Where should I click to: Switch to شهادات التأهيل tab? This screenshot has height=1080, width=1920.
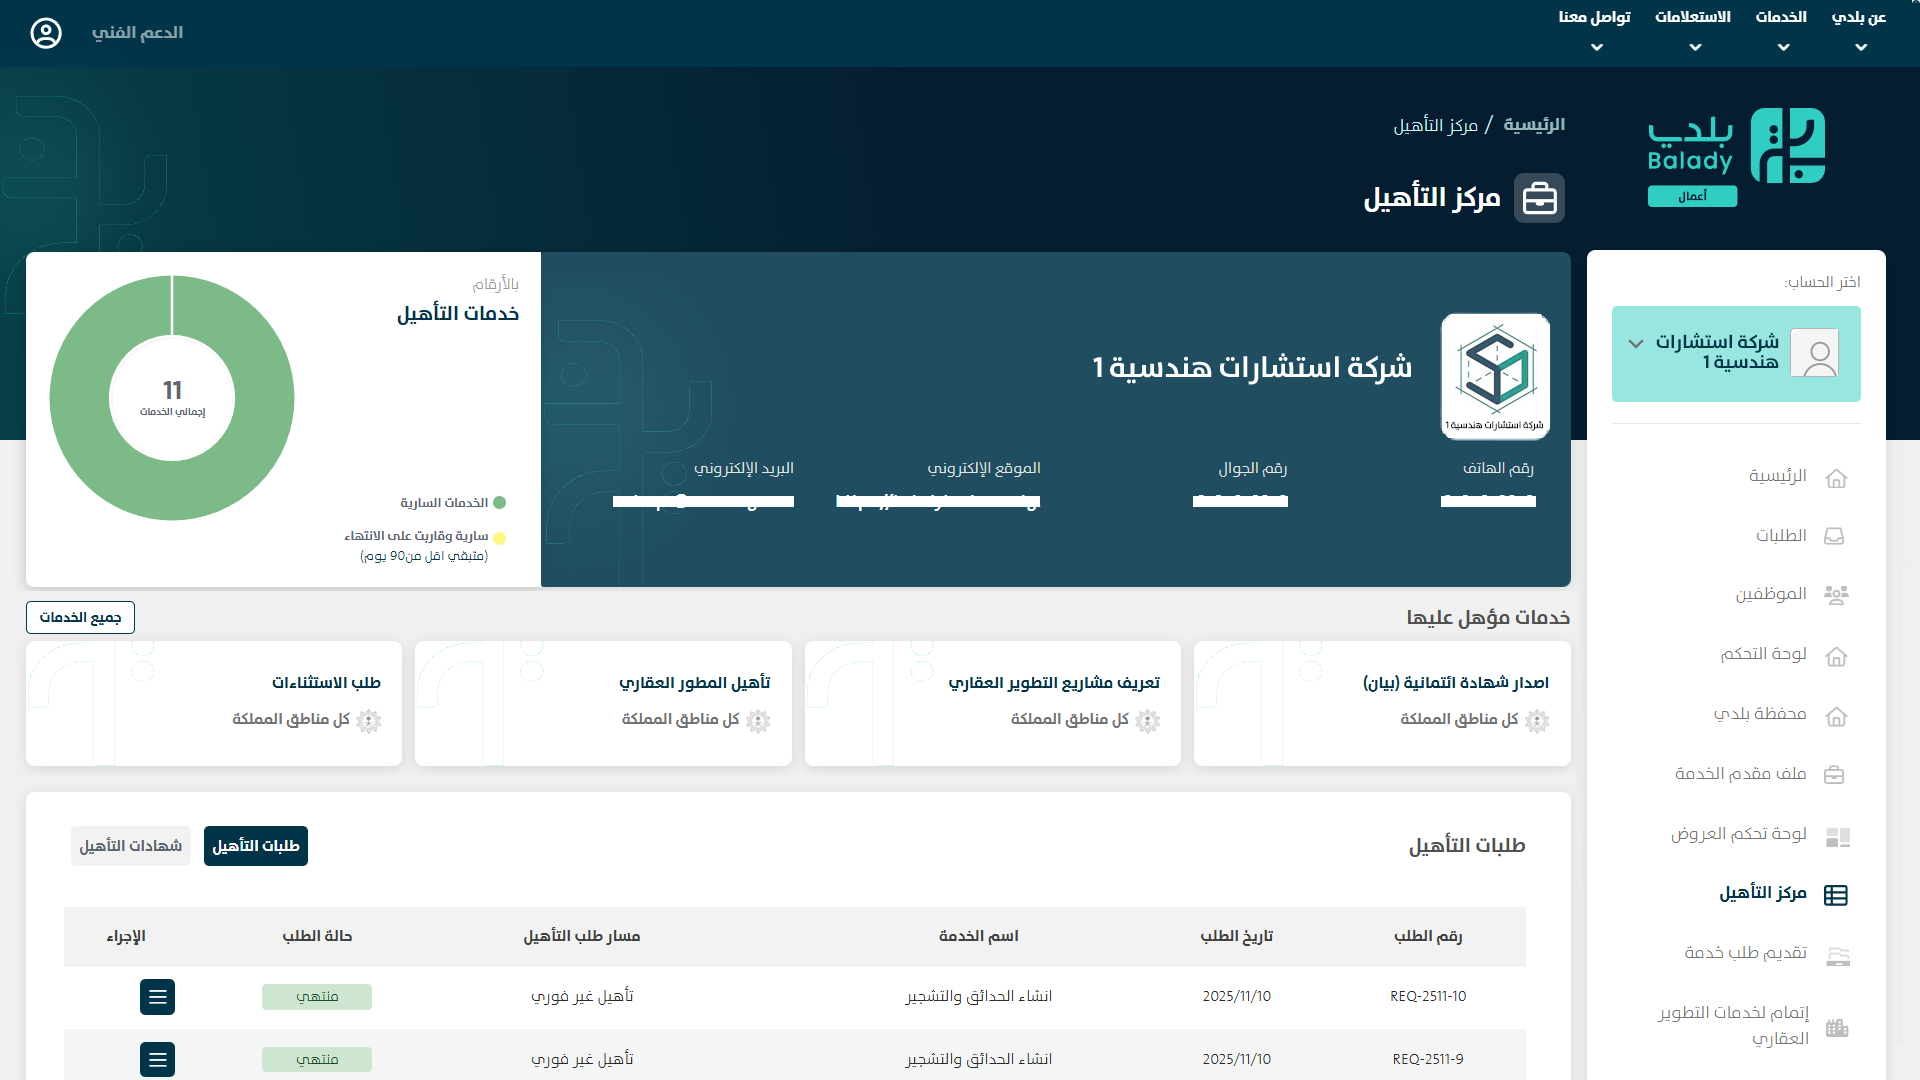pos(131,846)
